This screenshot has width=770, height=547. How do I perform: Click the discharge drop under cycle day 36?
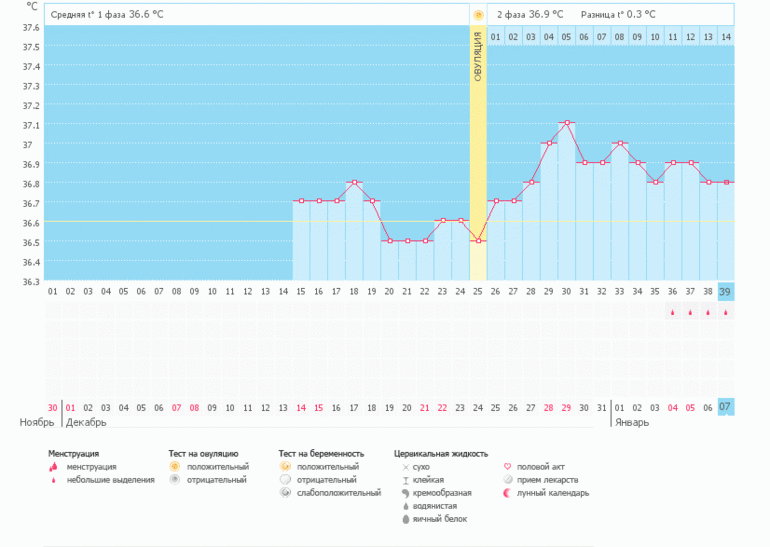click(672, 312)
